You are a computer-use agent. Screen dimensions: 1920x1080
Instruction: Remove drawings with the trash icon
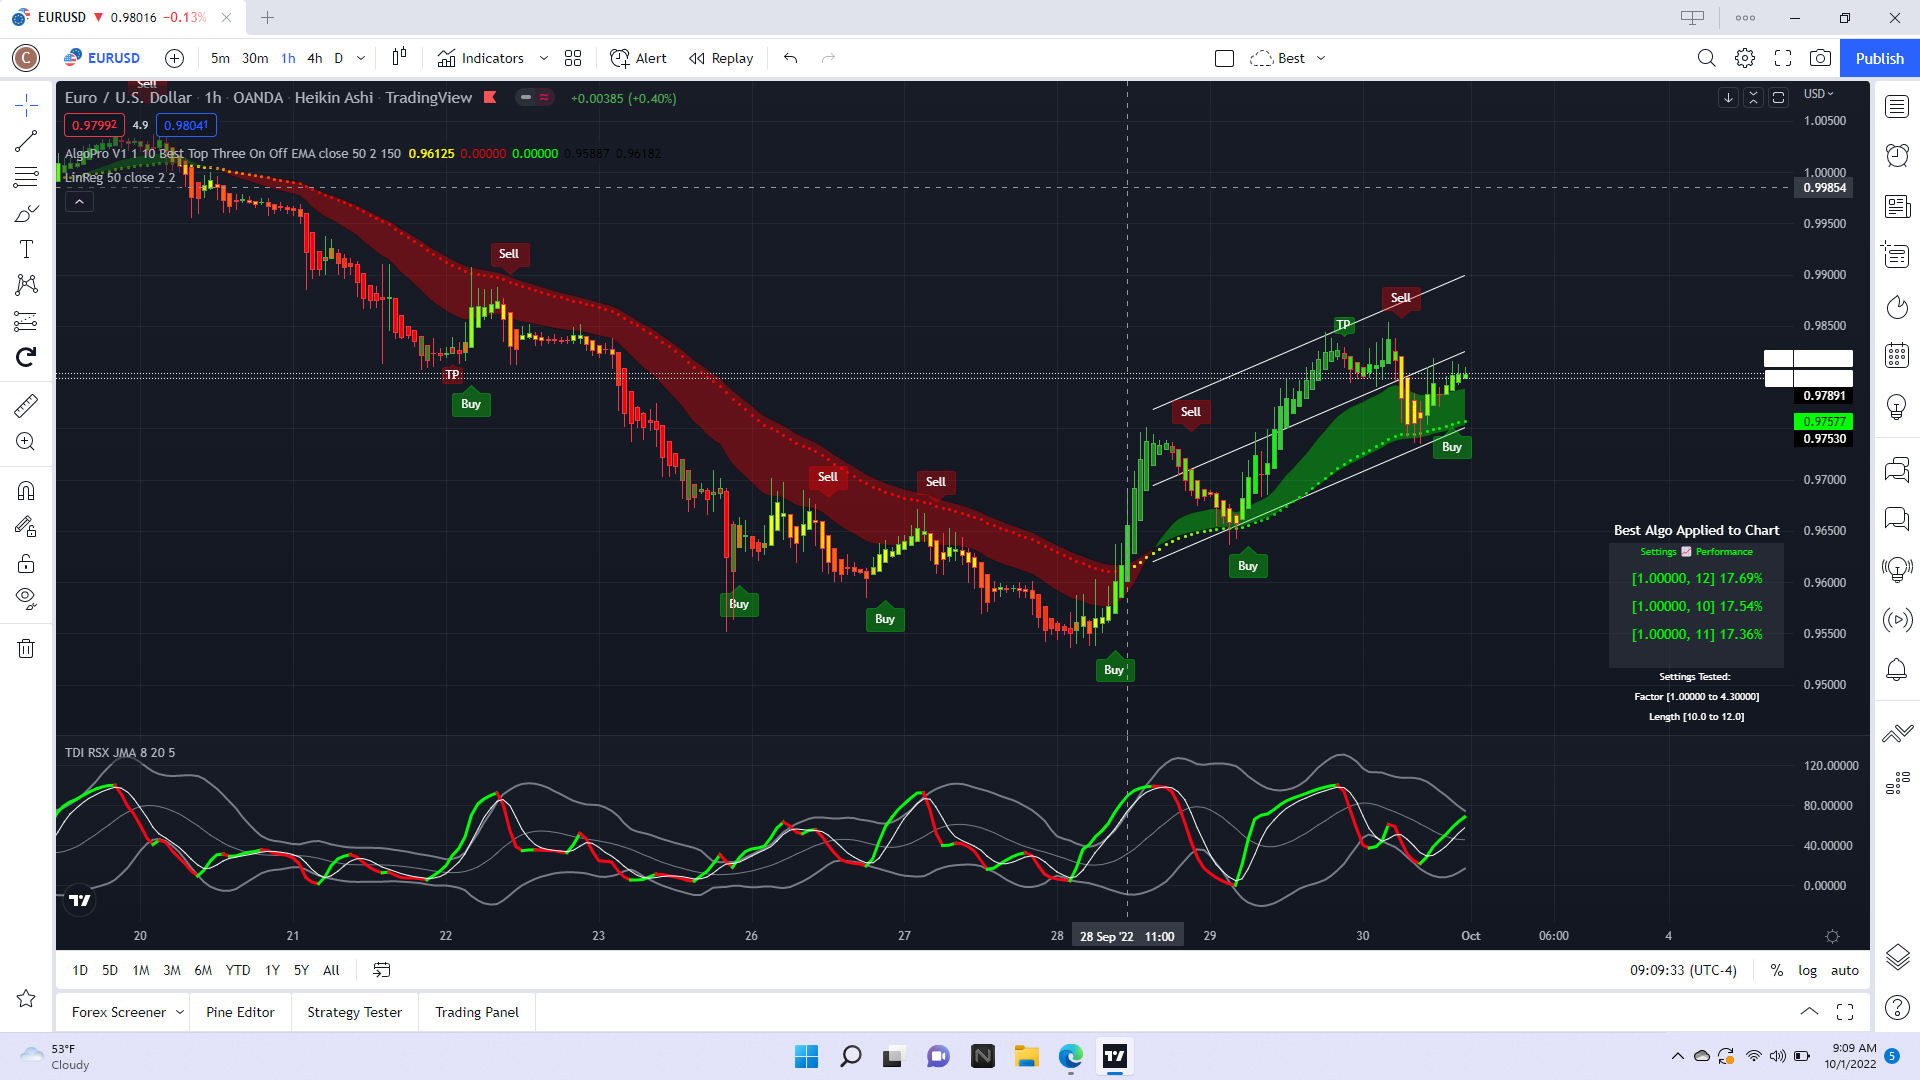(x=26, y=649)
